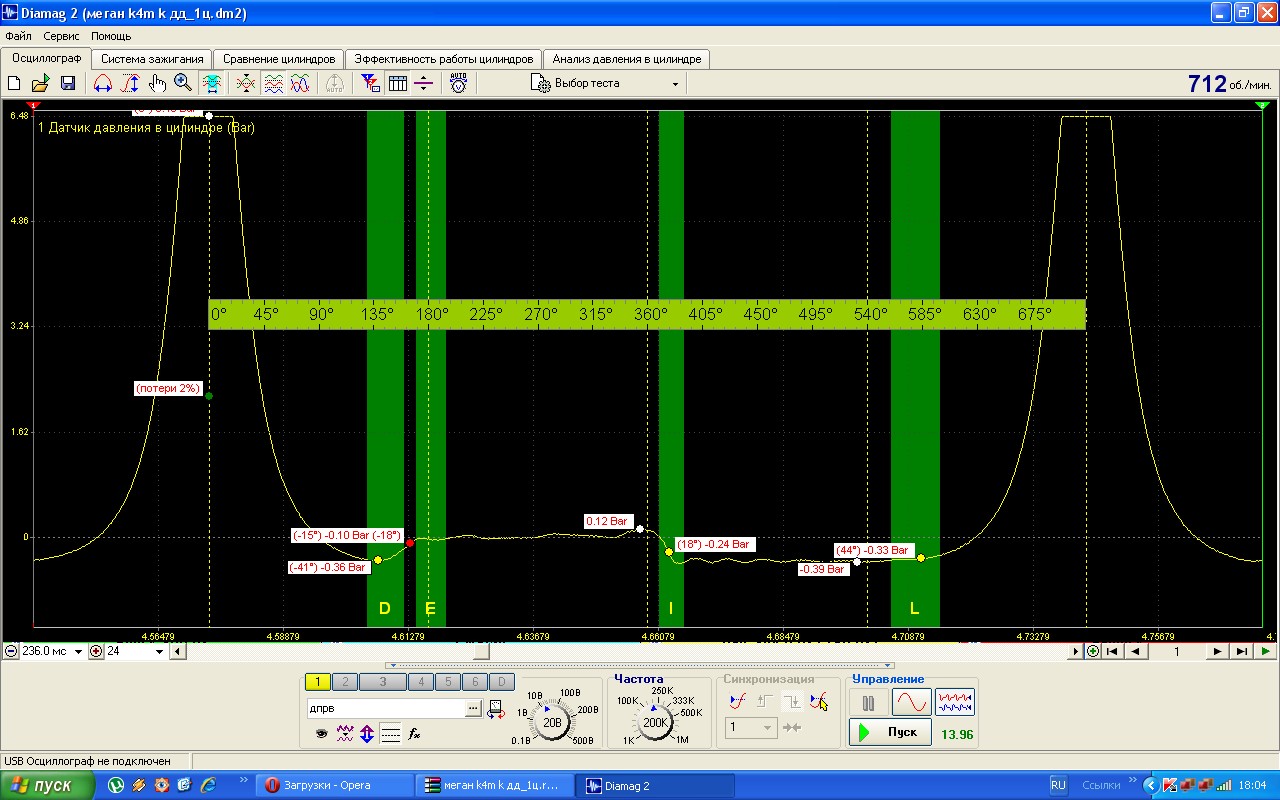The height and width of the screenshot is (800, 1280).
Task: Click the blue vertical shift arrows icon
Action: tap(367, 733)
